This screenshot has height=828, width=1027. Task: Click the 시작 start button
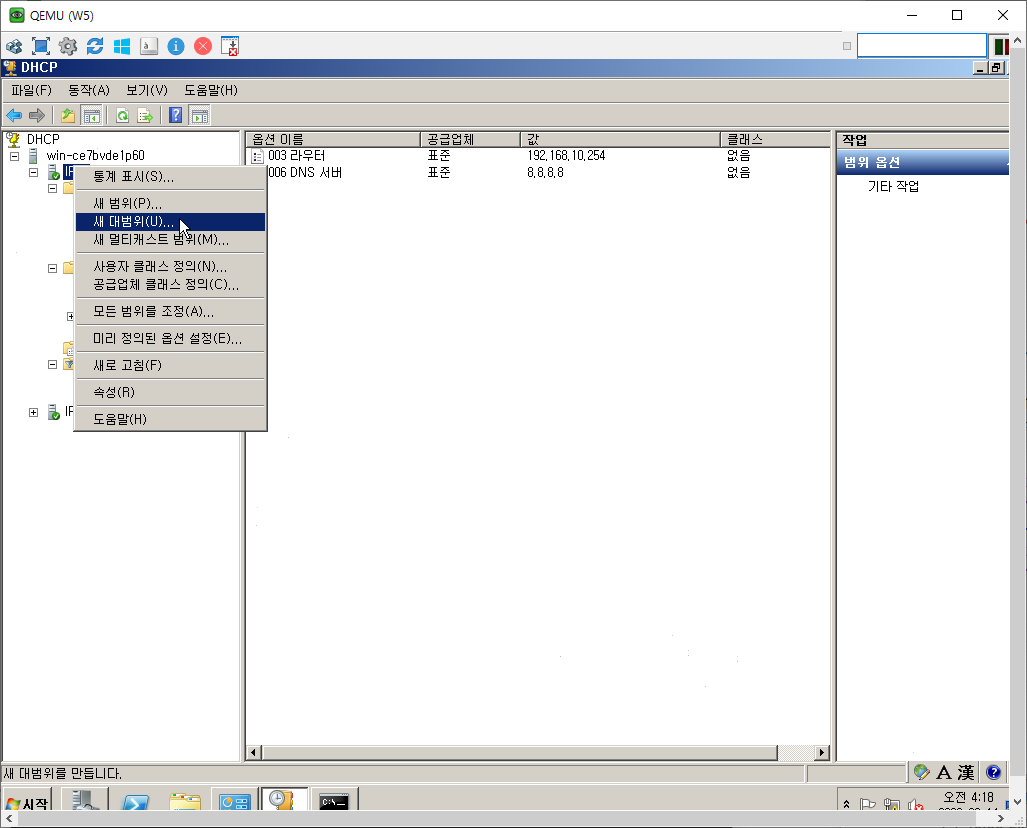(x=28, y=801)
